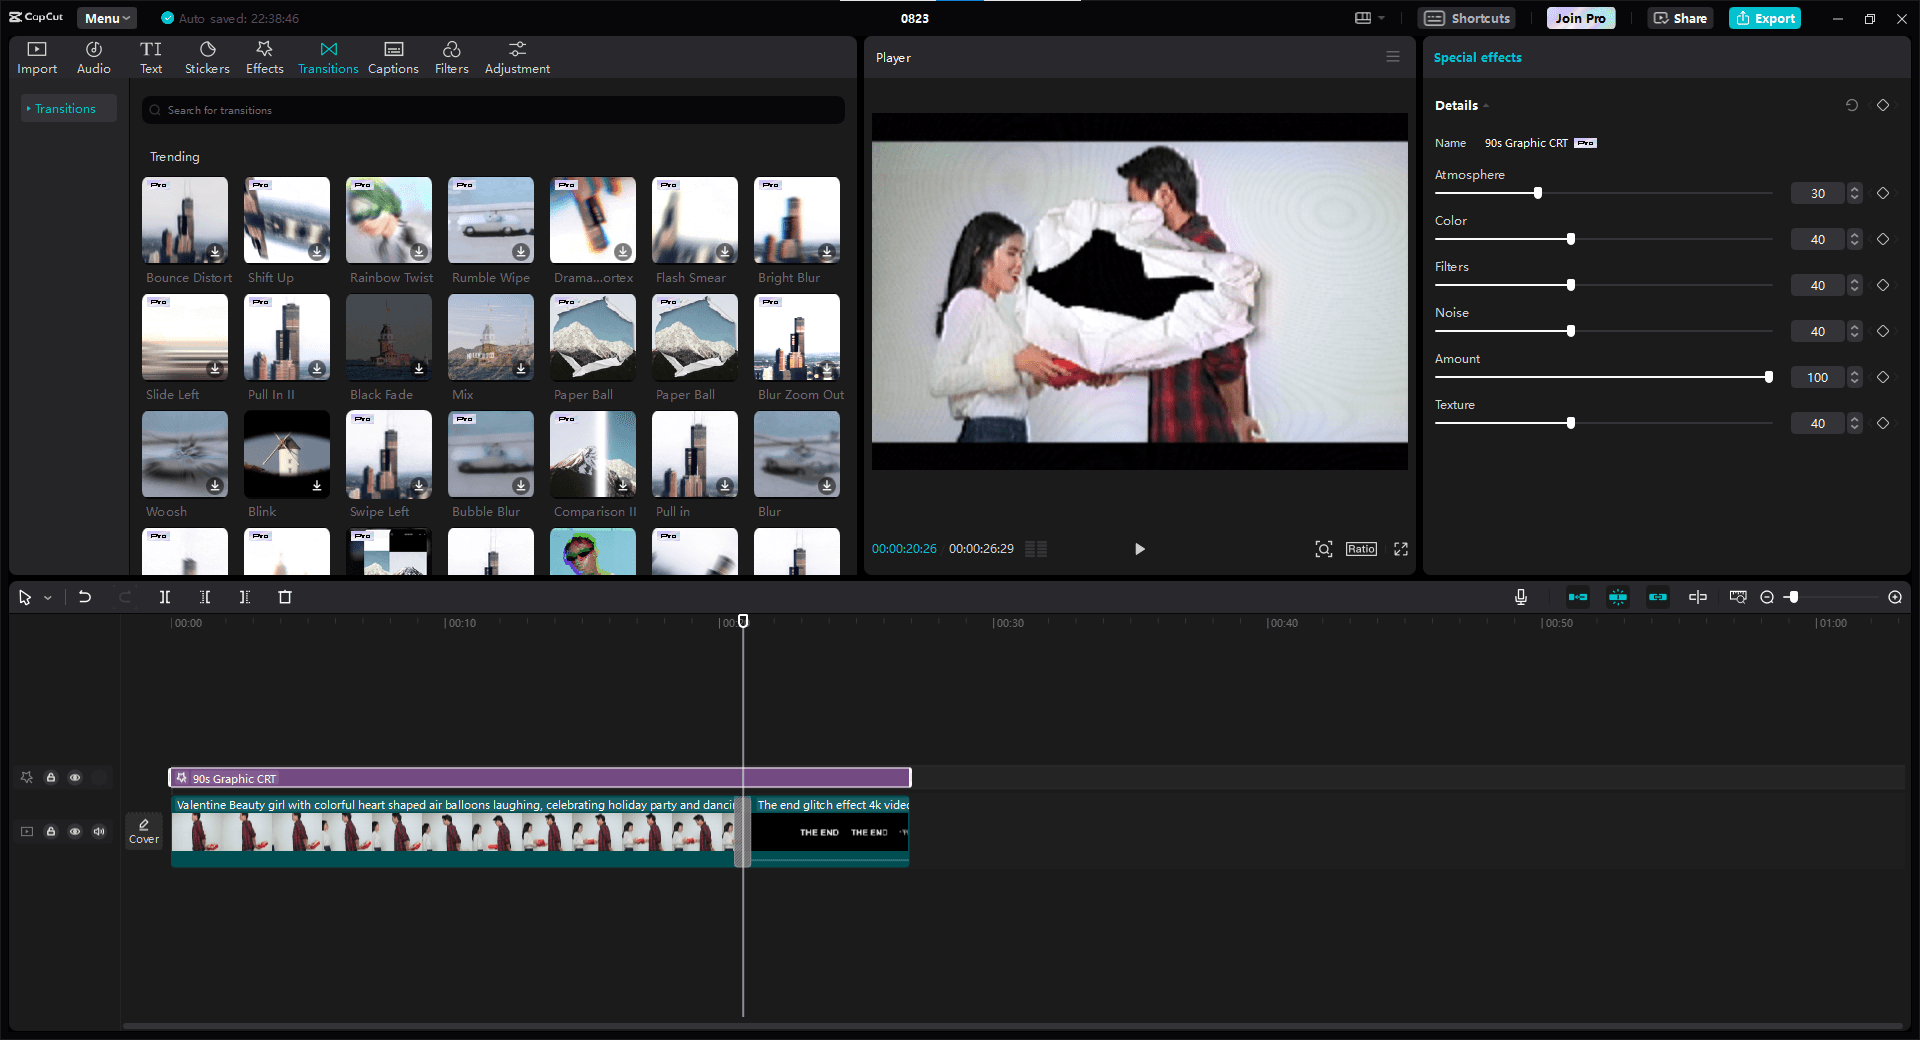Click the Ratio button in the player

pyautogui.click(x=1361, y=549)
